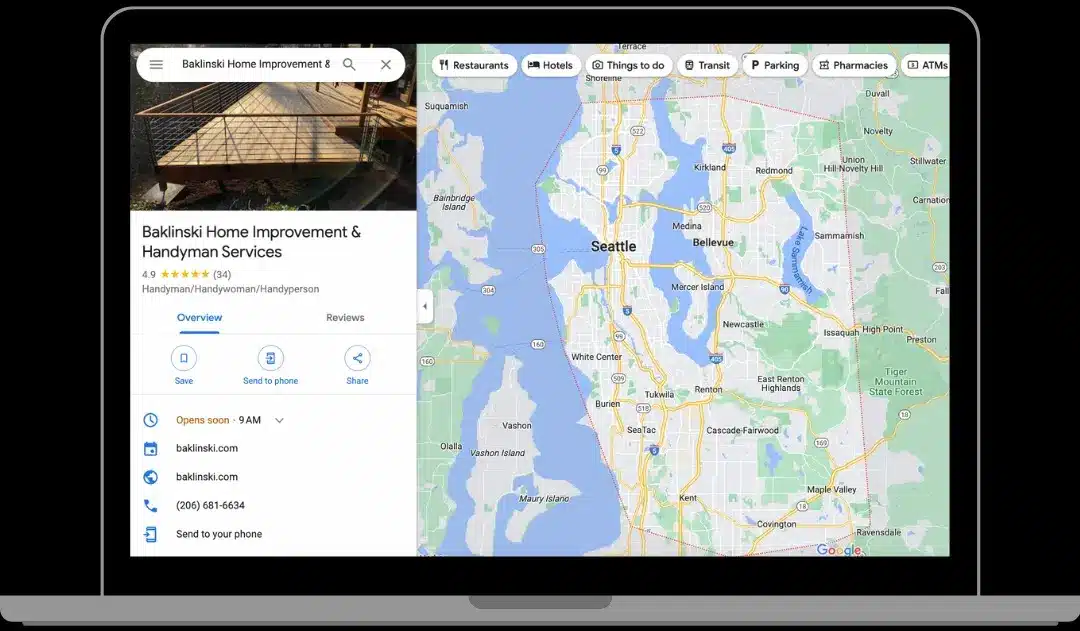Click the Seattle label on map
Screen dimensions: 1080x631
[613, 247]
